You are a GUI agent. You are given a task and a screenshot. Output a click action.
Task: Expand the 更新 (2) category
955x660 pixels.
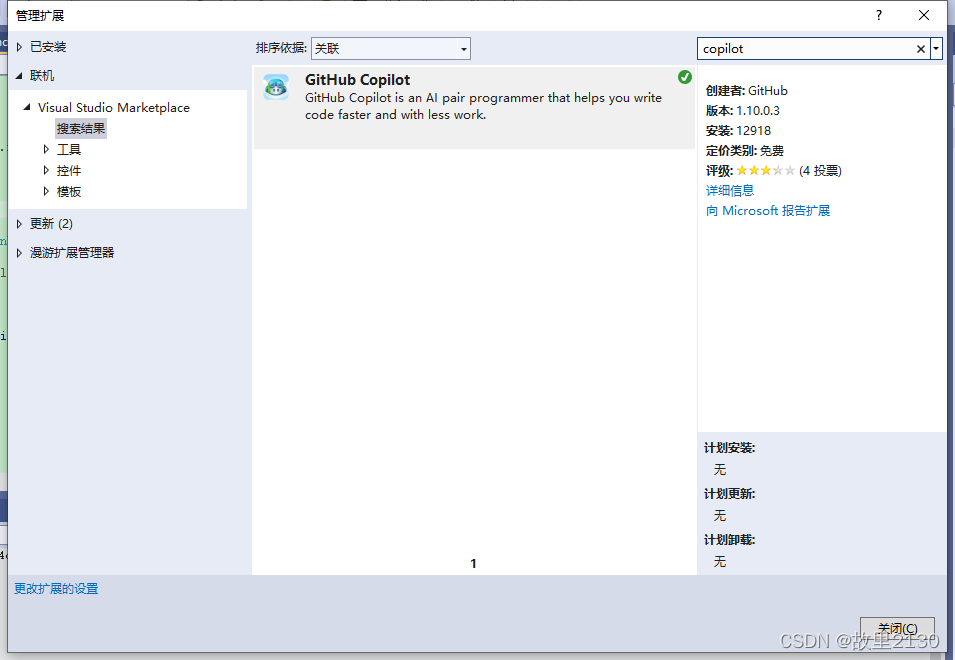[19, 223]
